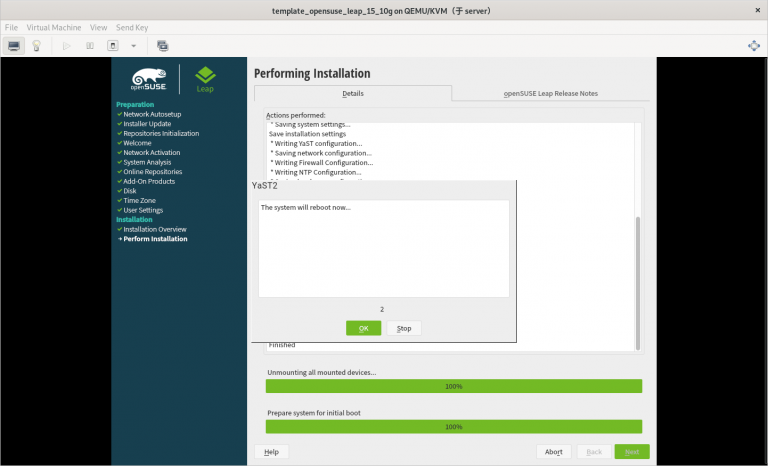This screenshot has height=466, width=768.
Task: Open the manage VM snapshots icon
Action: click(163, 46)
